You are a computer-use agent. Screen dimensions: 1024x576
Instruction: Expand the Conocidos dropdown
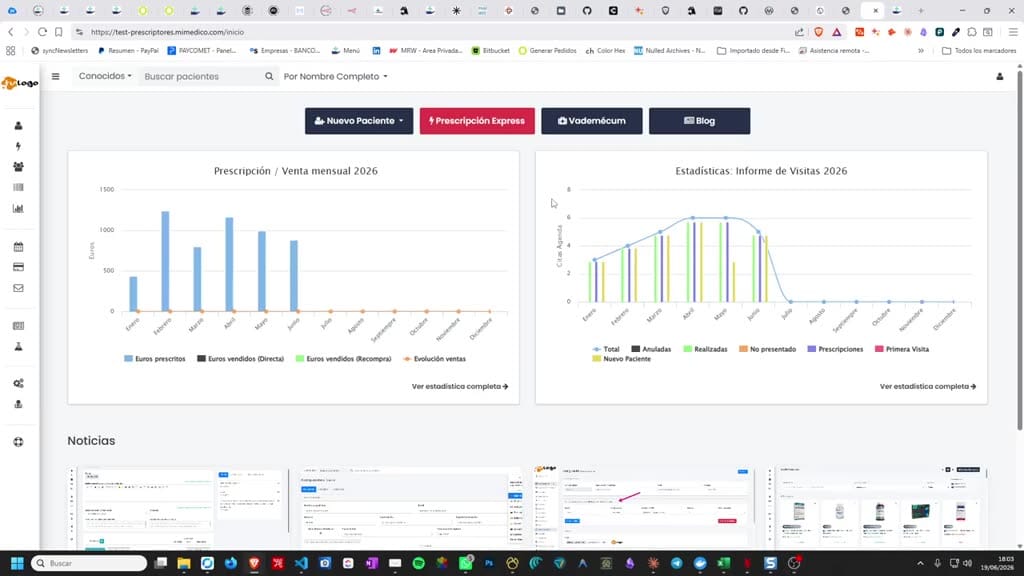tap(105, 76)
